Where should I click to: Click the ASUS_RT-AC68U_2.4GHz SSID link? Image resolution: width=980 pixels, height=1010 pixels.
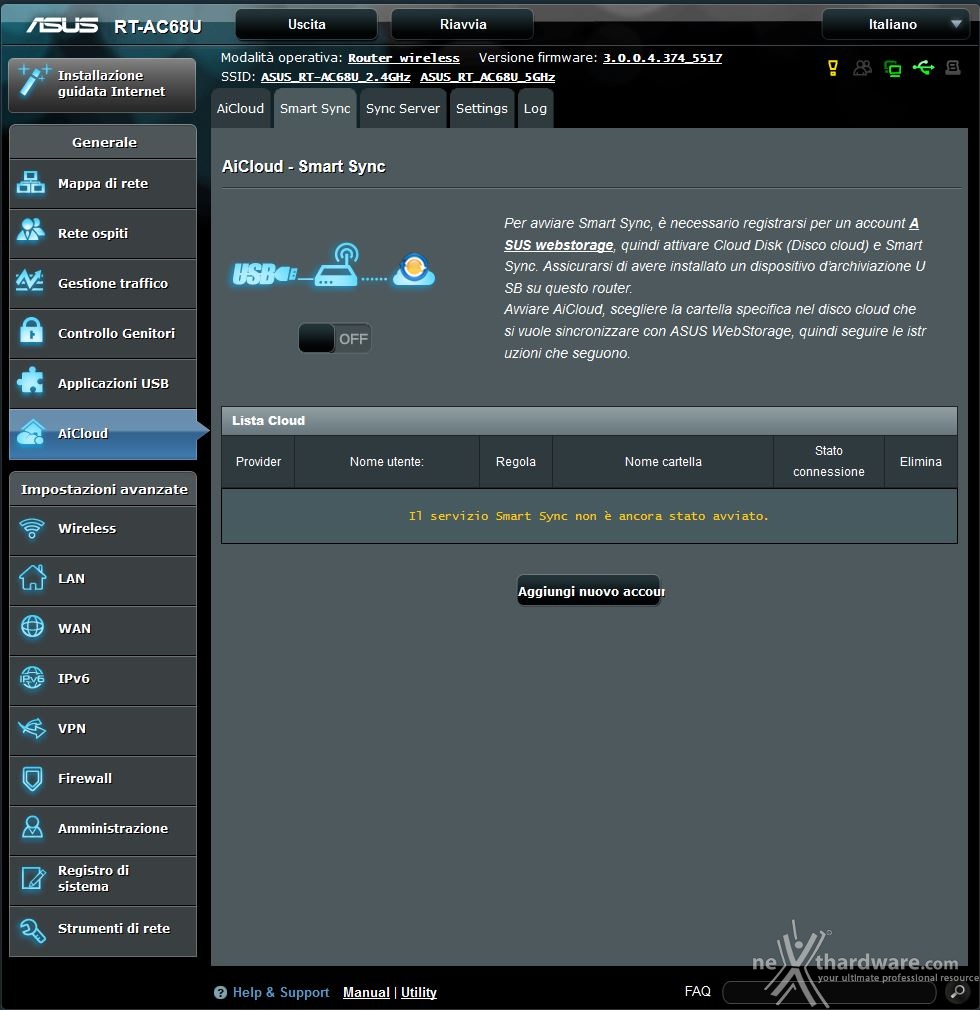336,77
